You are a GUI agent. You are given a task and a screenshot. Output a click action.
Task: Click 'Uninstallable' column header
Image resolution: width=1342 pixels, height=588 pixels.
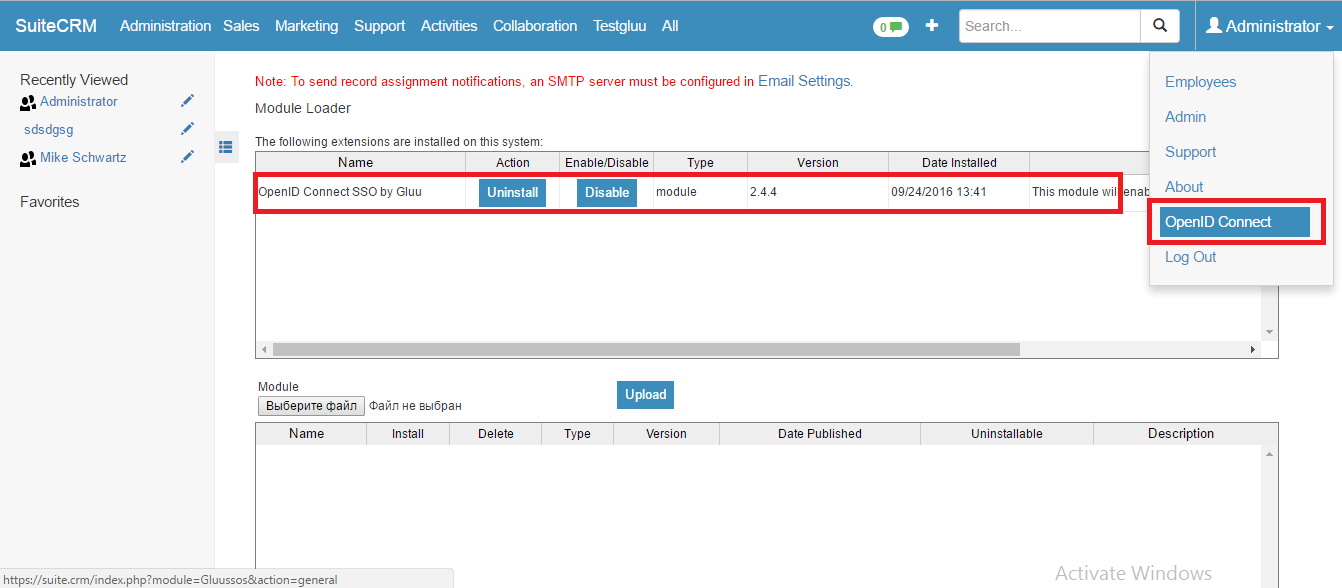coord(1007,434)
